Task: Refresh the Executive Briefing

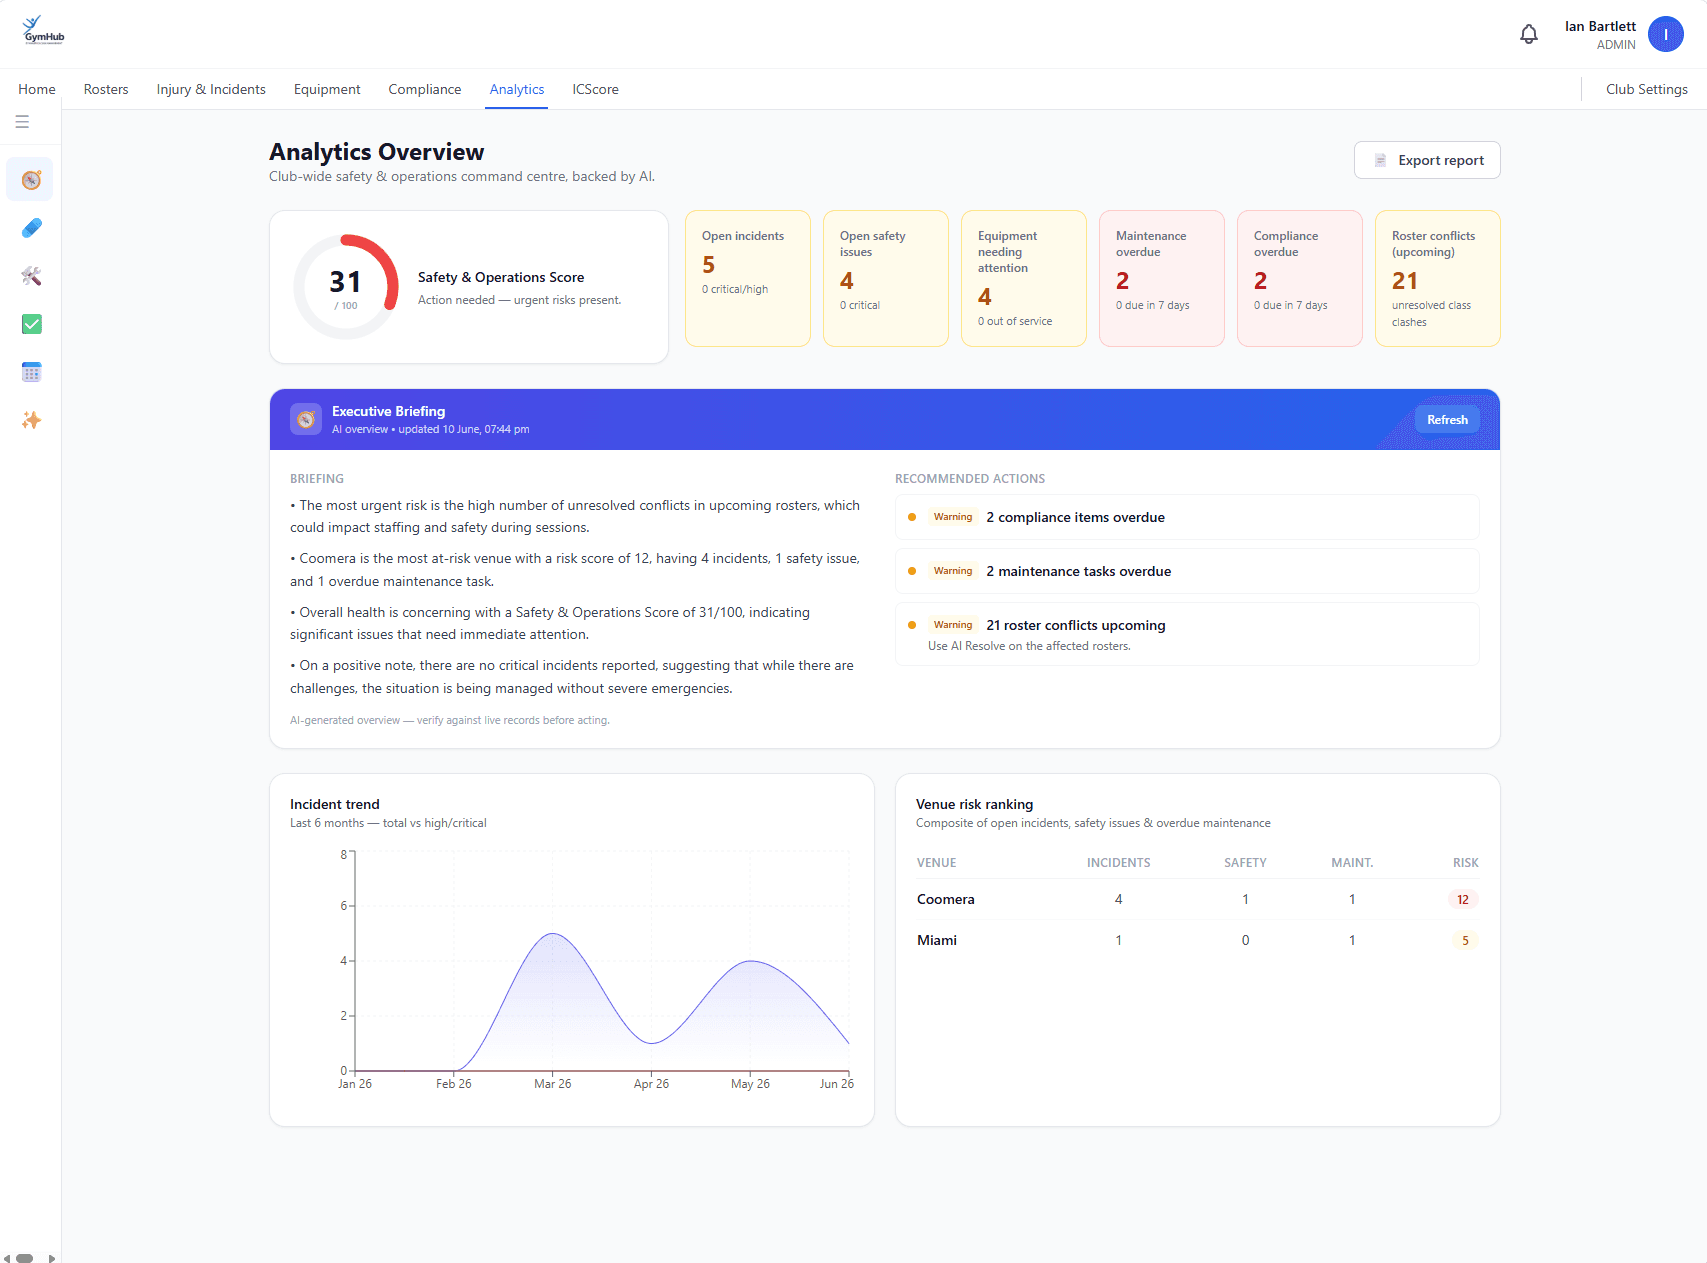Action: pos(1447,420)
